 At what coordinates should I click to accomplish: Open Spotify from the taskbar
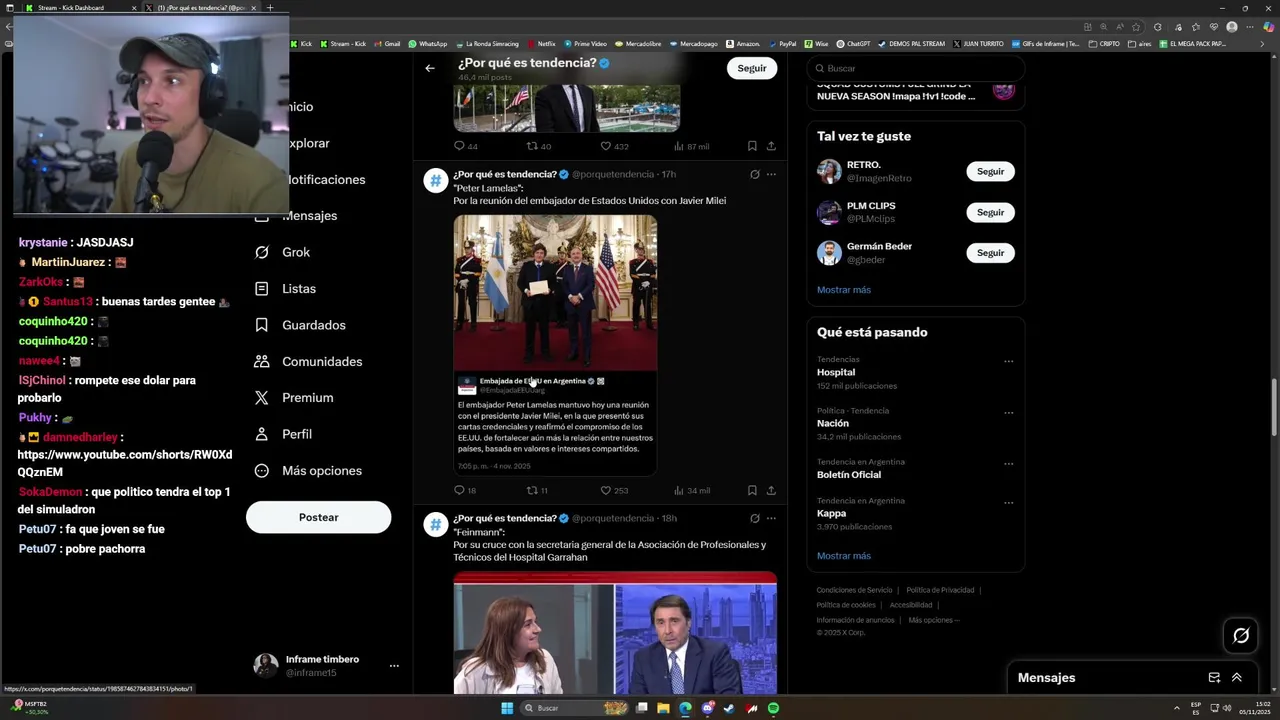(773, 708)
